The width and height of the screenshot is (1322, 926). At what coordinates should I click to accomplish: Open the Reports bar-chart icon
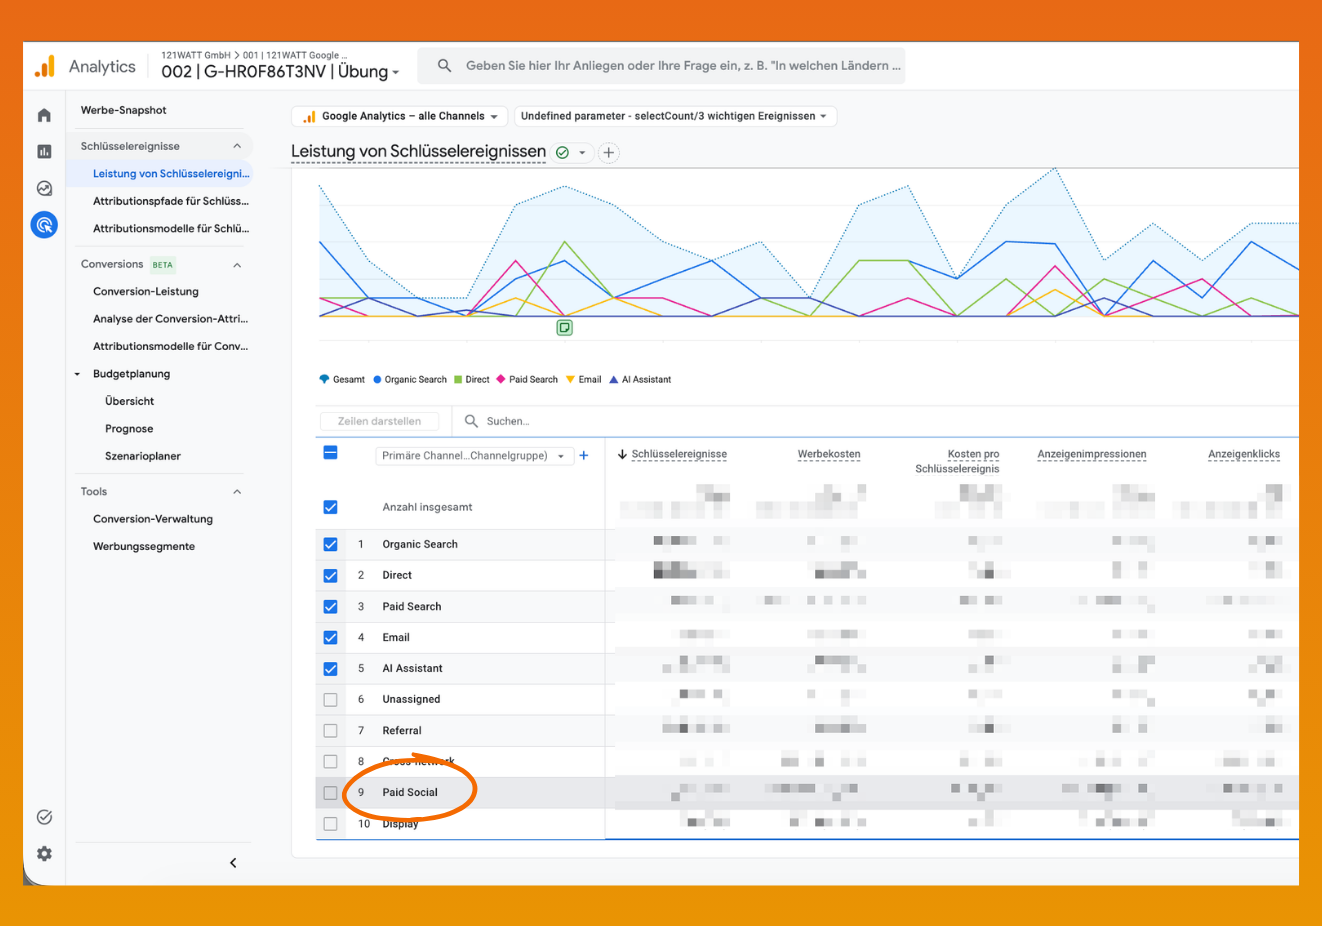(x=44, y=151)
